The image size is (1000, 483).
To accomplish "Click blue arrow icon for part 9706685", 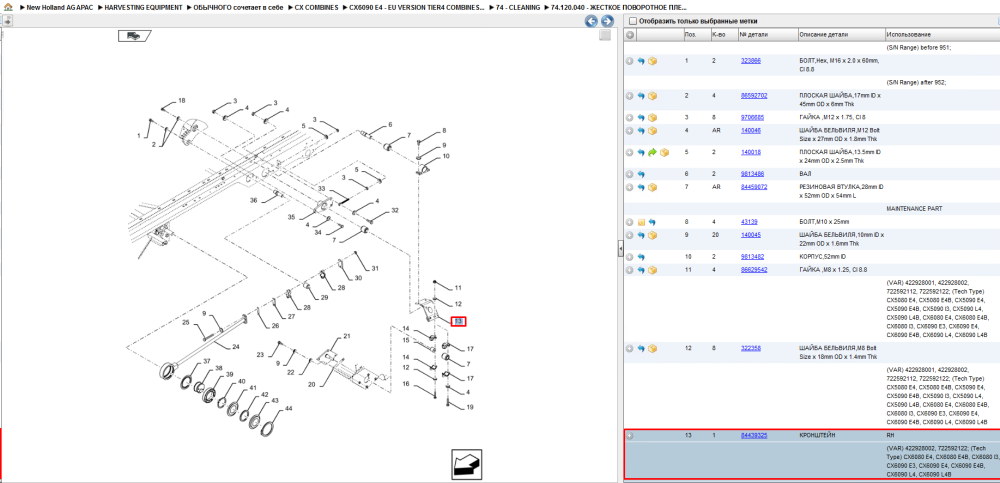I will (641, 118).
